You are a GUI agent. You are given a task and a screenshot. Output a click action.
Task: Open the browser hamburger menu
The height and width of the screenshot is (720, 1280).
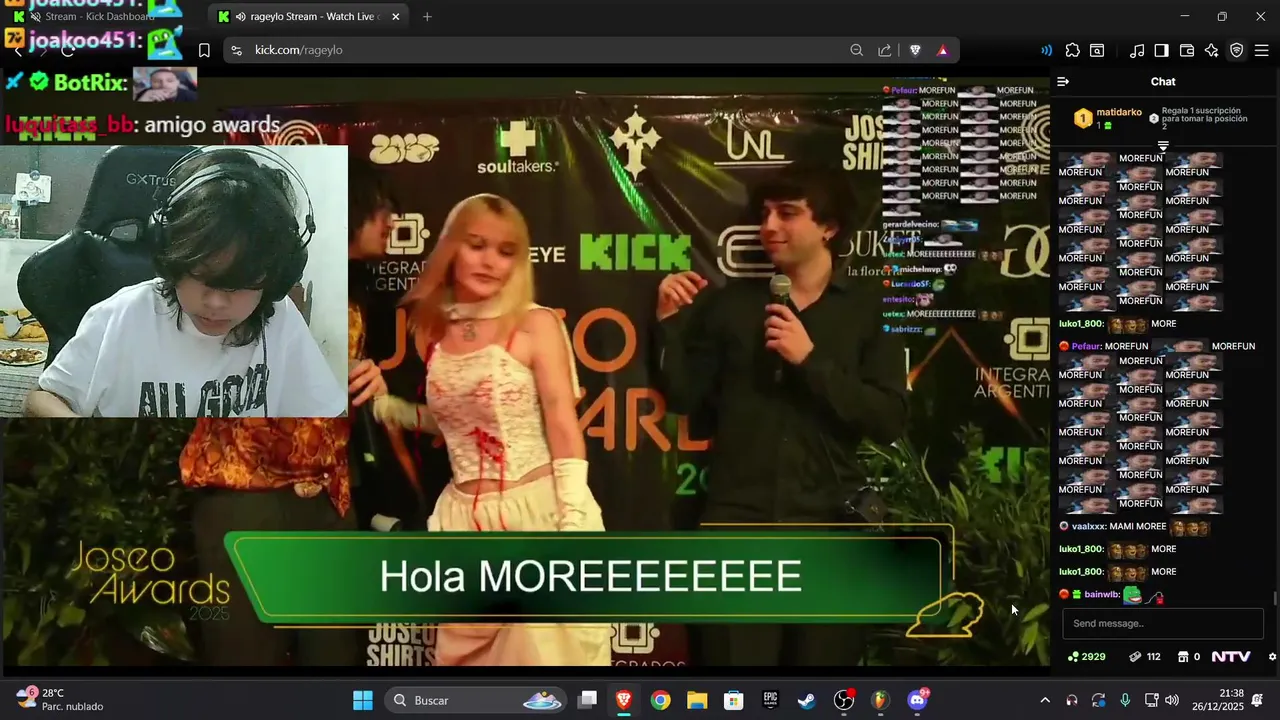(x=1261, y=50)
